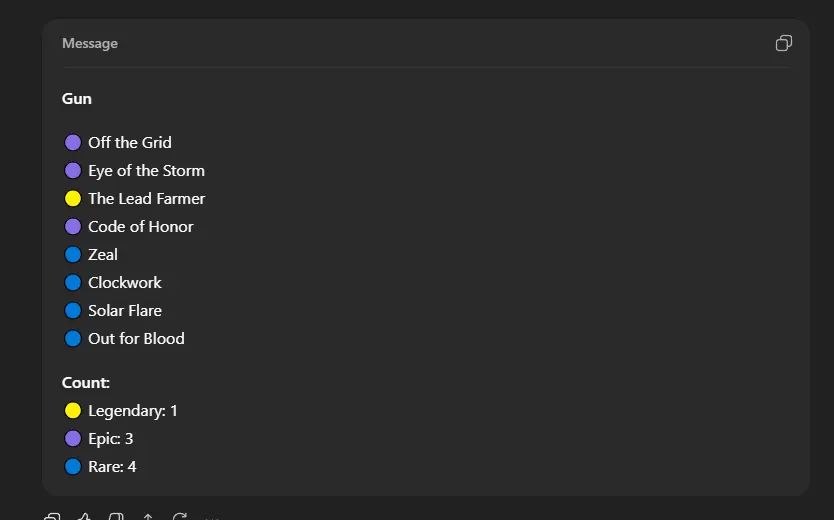Click the yellow circle next to Legendary count

73,411
